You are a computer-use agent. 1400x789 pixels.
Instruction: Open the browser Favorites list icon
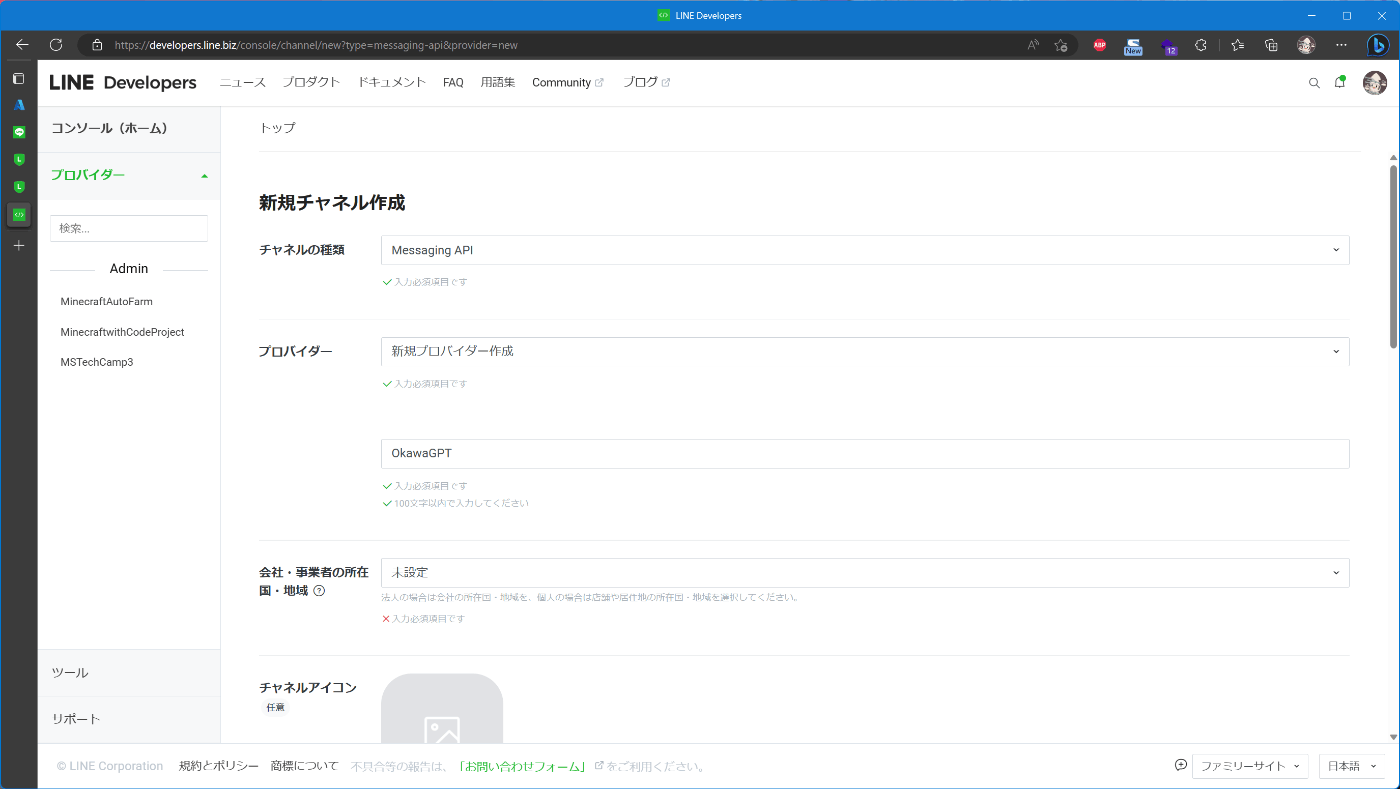click(x=1238, y=45)
